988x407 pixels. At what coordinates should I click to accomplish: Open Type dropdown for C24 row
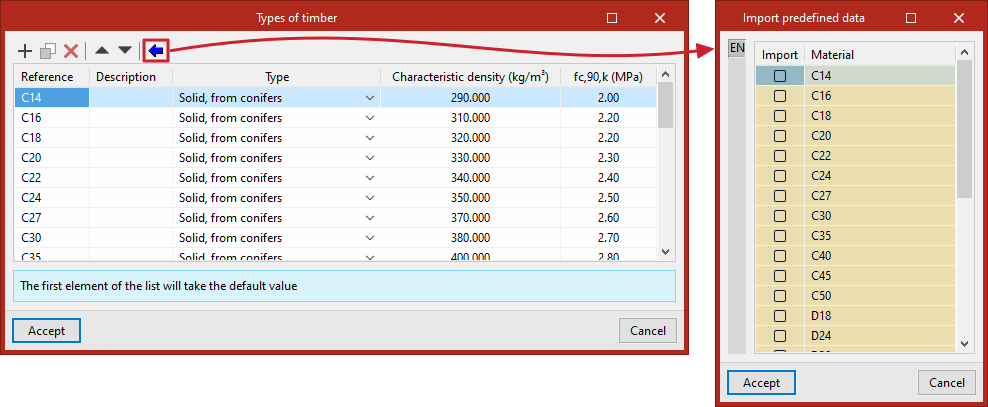[370, 198]
